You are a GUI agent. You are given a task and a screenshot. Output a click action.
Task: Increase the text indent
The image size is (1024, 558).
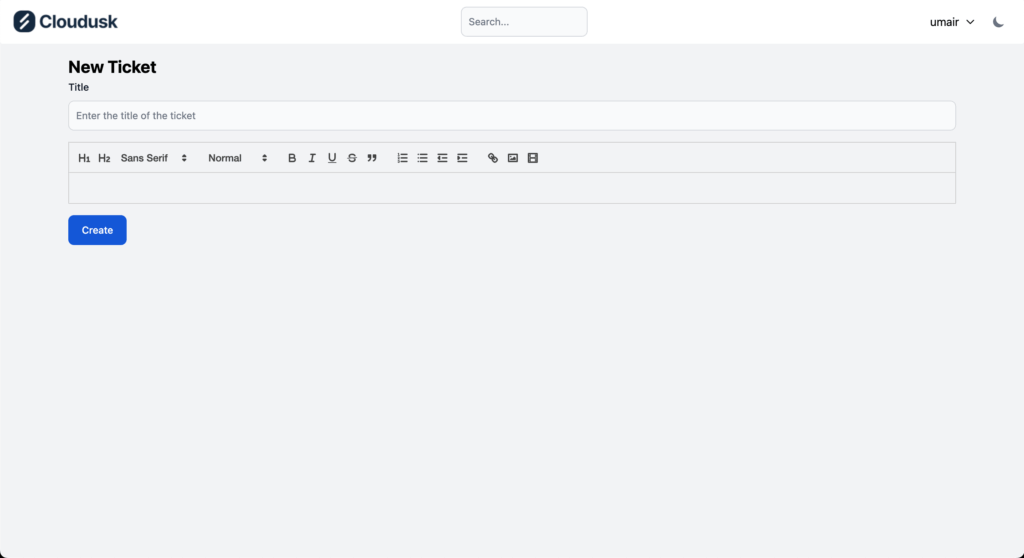click(x=462, y=158)
